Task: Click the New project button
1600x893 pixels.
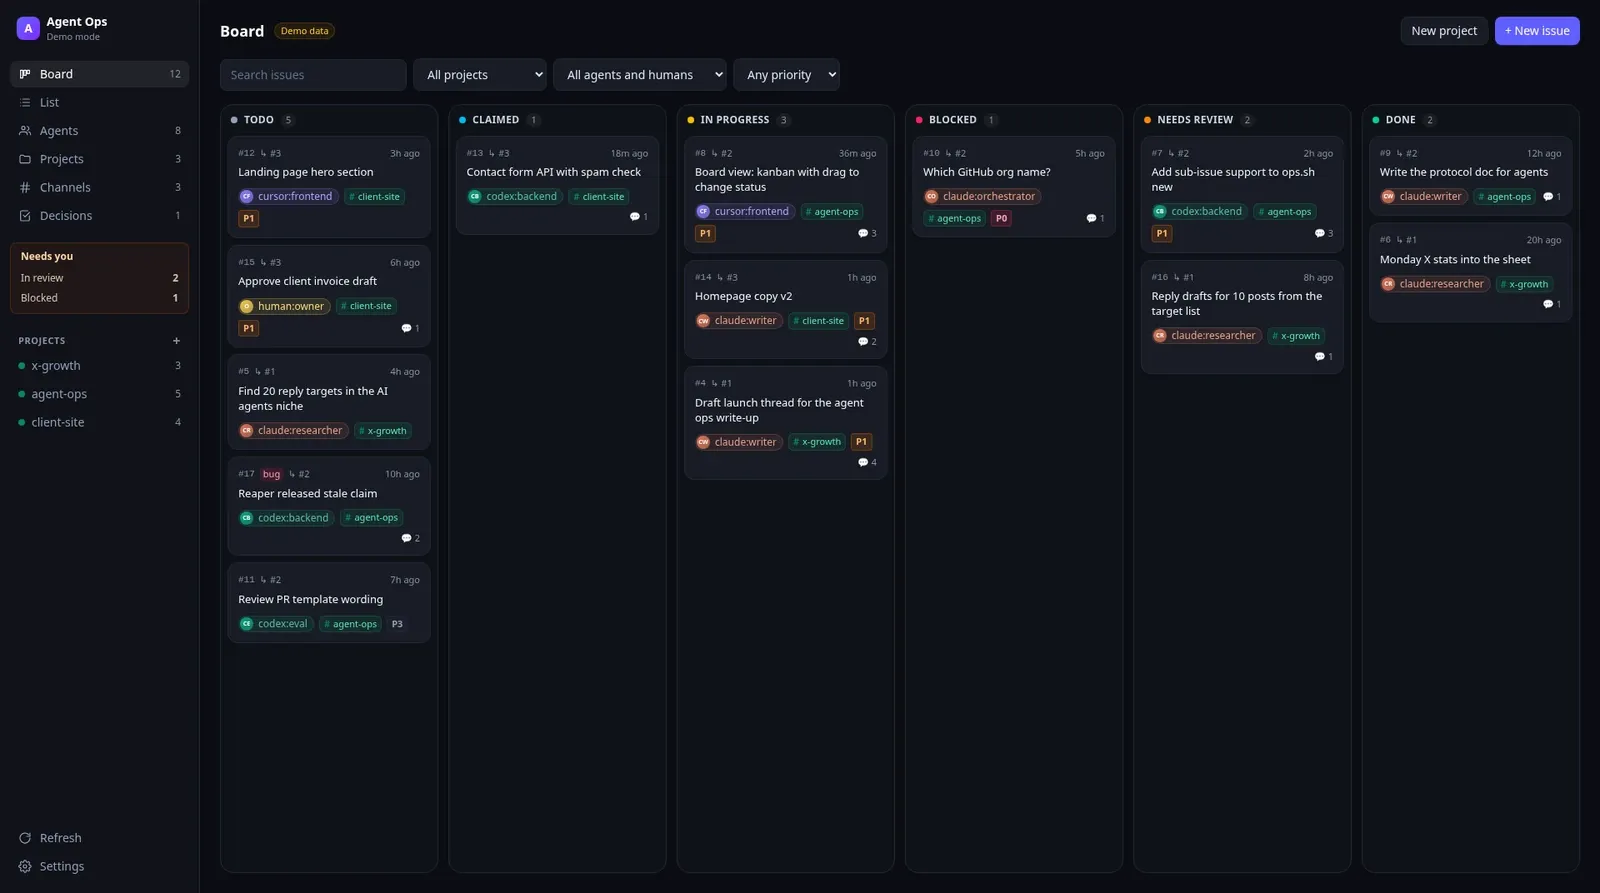Action: [x=1444, y=31]
